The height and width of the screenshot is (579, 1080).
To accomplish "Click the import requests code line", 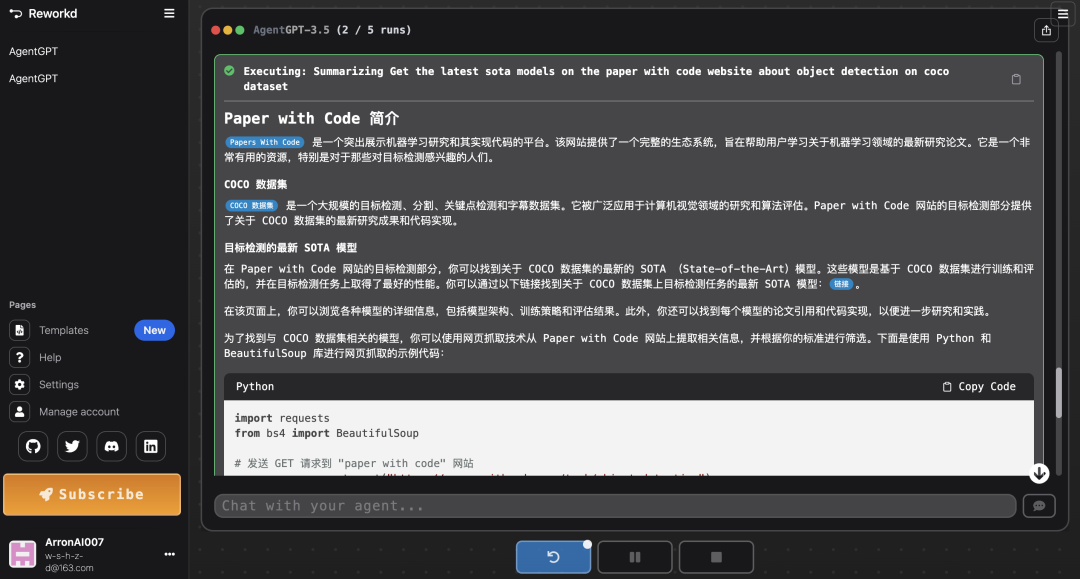I will point(282,419).
